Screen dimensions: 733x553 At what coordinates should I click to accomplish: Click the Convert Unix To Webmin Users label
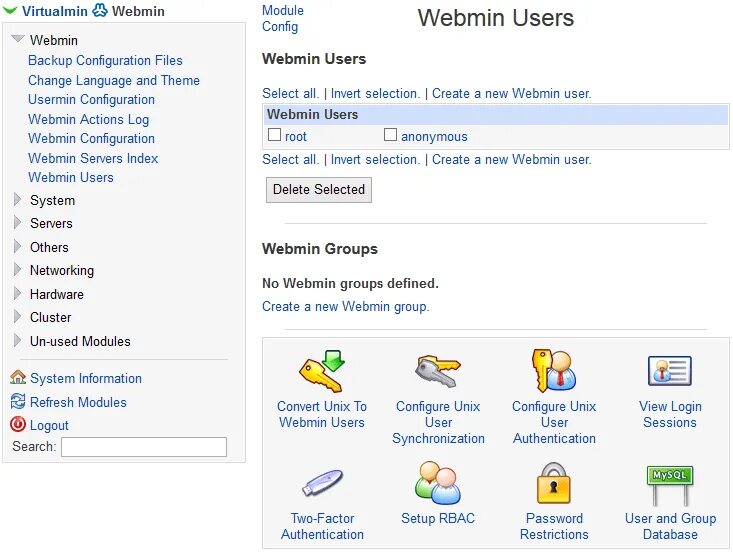[x=322, y=414]
